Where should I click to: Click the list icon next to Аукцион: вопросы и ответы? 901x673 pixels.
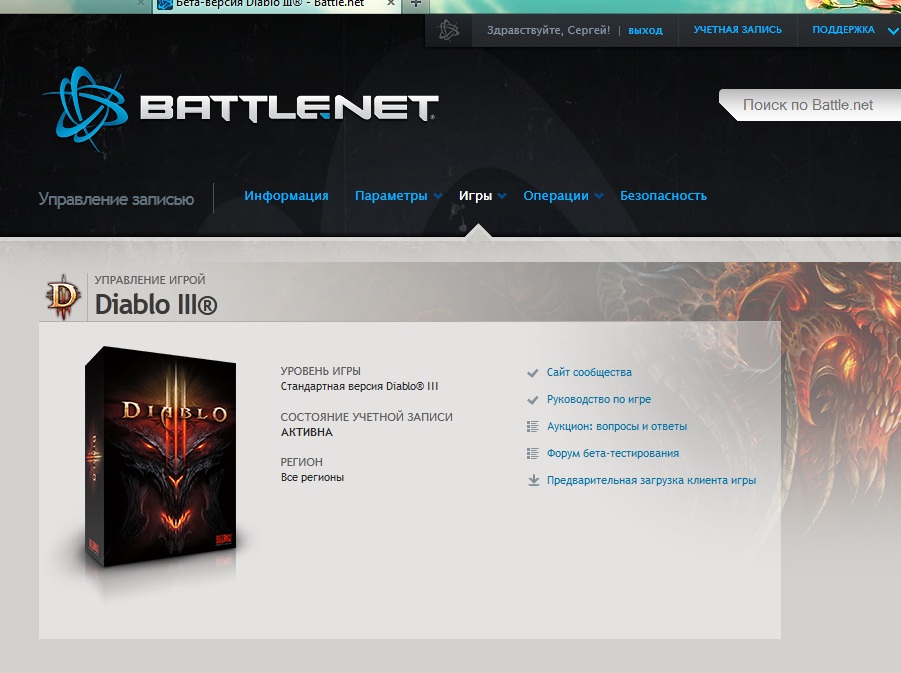533,426
